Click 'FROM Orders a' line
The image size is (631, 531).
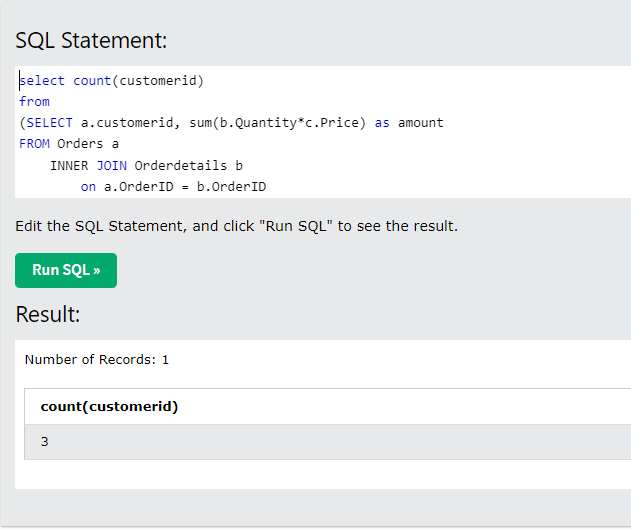coord(69,144)
